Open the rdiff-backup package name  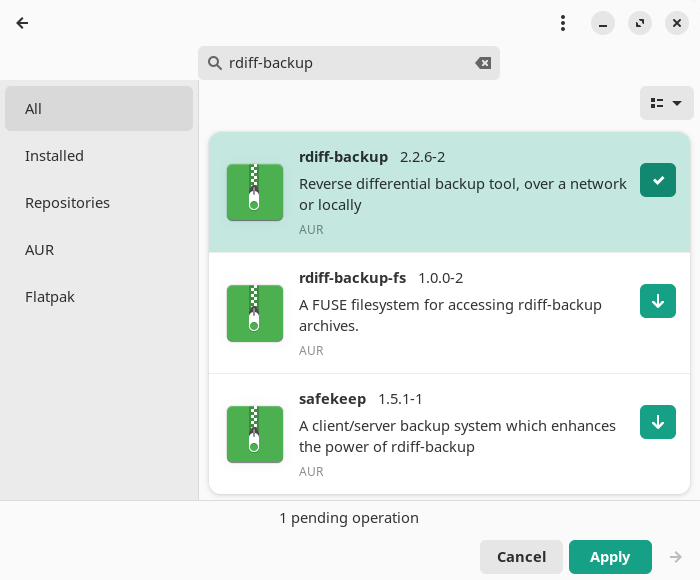tap(343, 157)
